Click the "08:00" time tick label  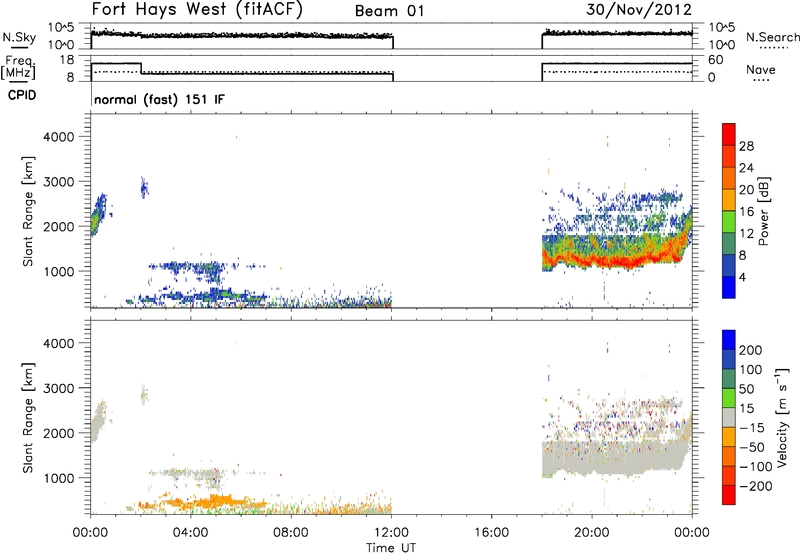coord(291,533)
